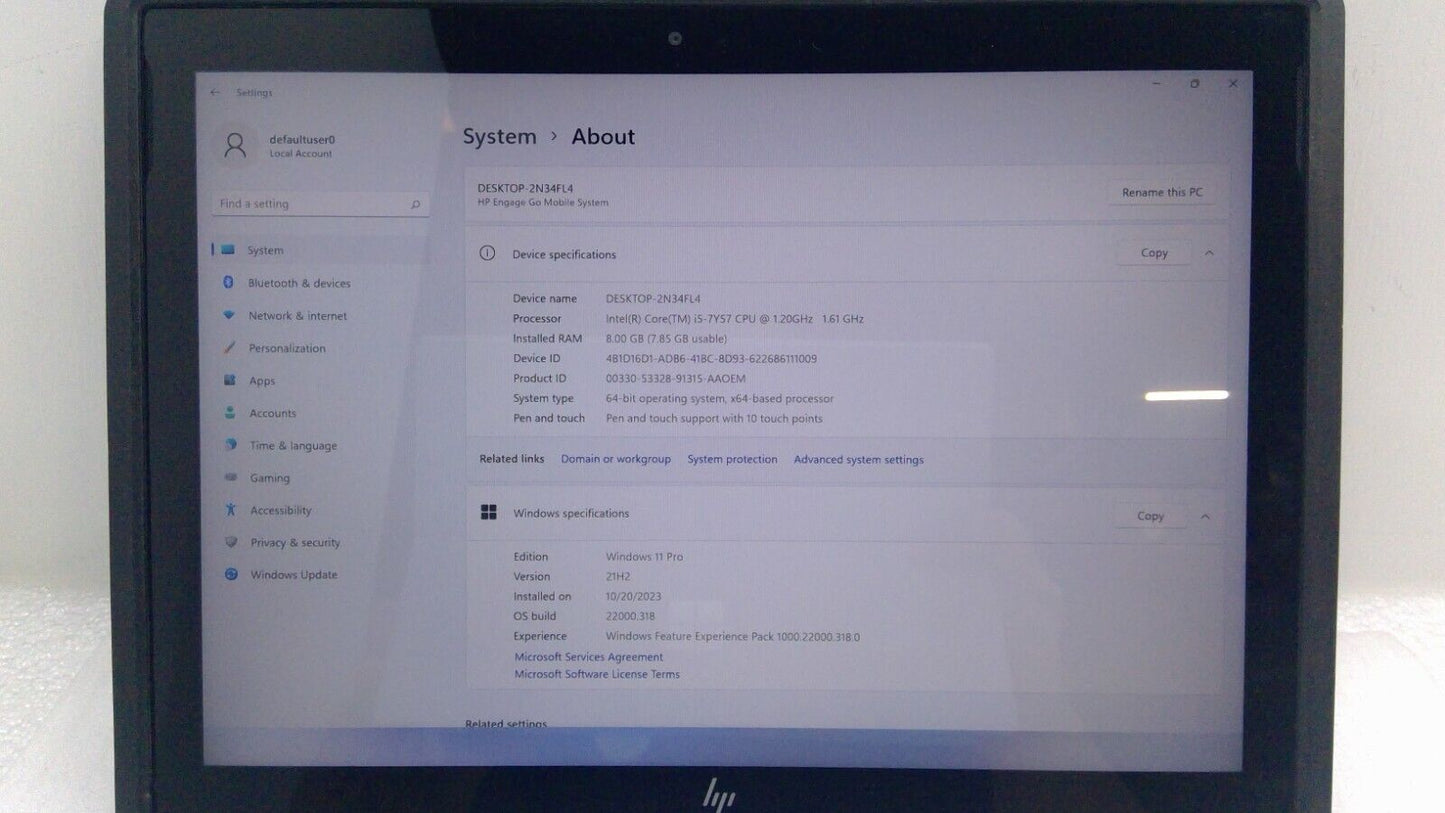
Task: Click the Time & language globe icon
Action: (x=231, y=445)
